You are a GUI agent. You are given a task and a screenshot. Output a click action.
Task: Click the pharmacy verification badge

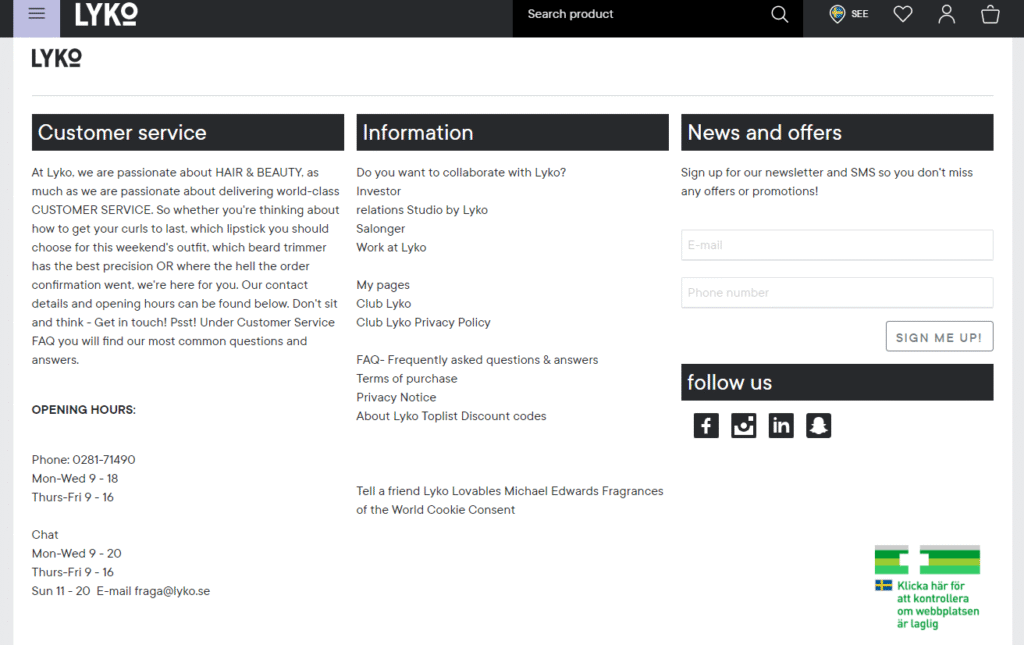pos(927,588)
